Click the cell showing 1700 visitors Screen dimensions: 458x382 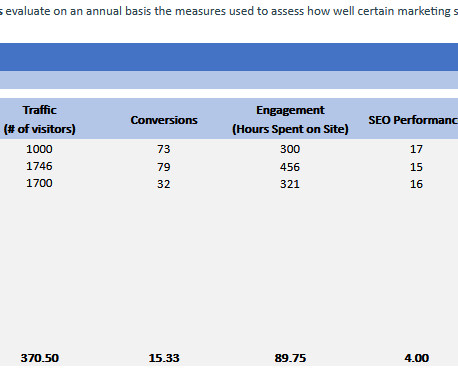(x=39, y=183)
